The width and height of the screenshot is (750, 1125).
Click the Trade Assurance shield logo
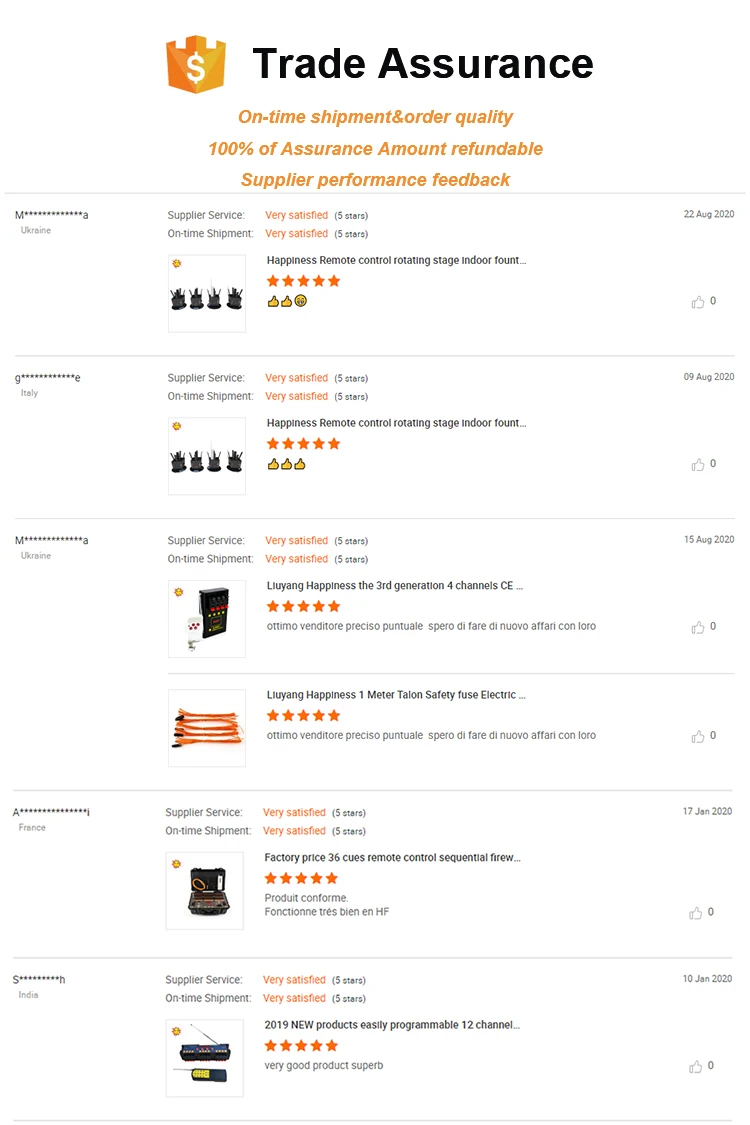click(x=196, y=64)
